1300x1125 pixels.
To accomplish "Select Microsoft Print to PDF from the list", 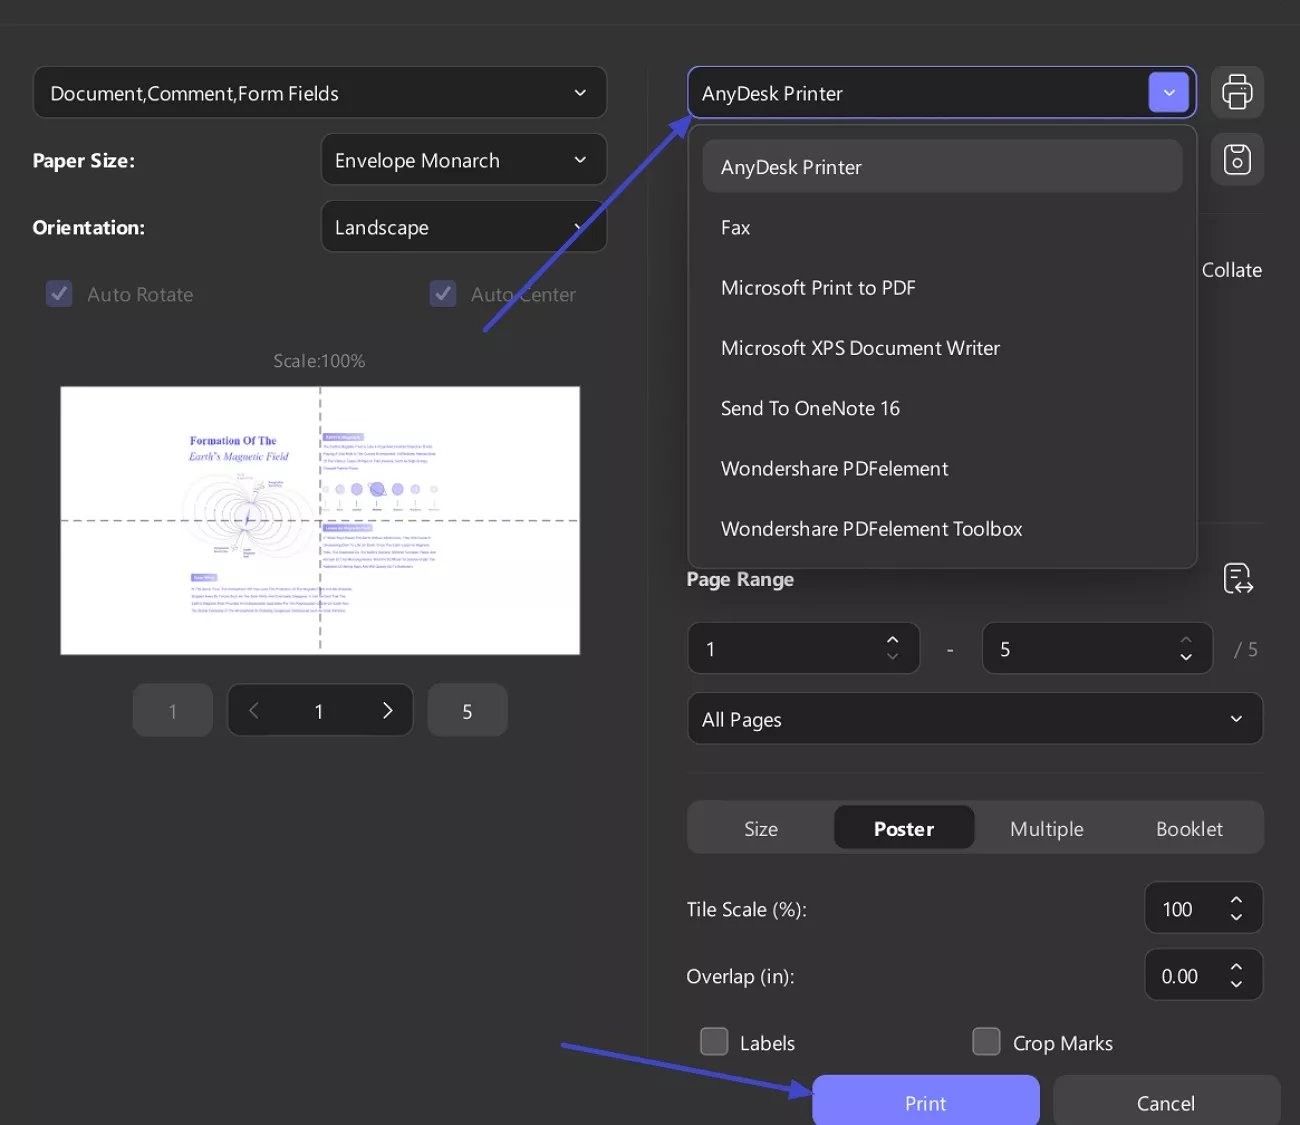I will [x=818, y=287].
